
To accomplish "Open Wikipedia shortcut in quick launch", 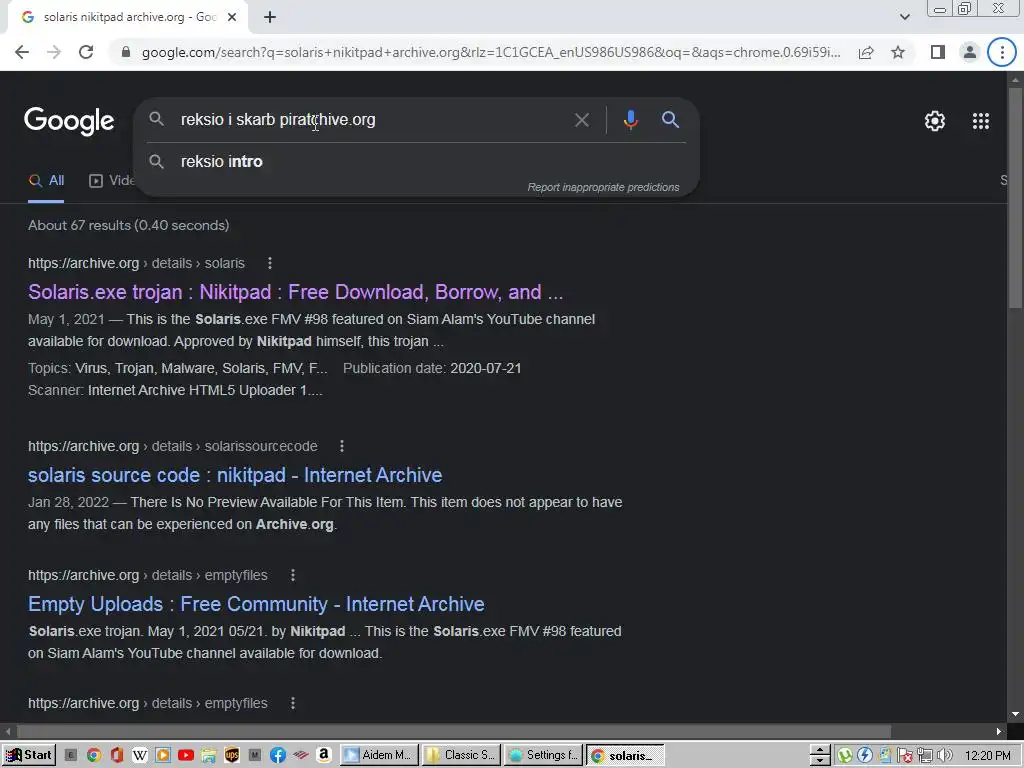I will (x=139, y=756).
